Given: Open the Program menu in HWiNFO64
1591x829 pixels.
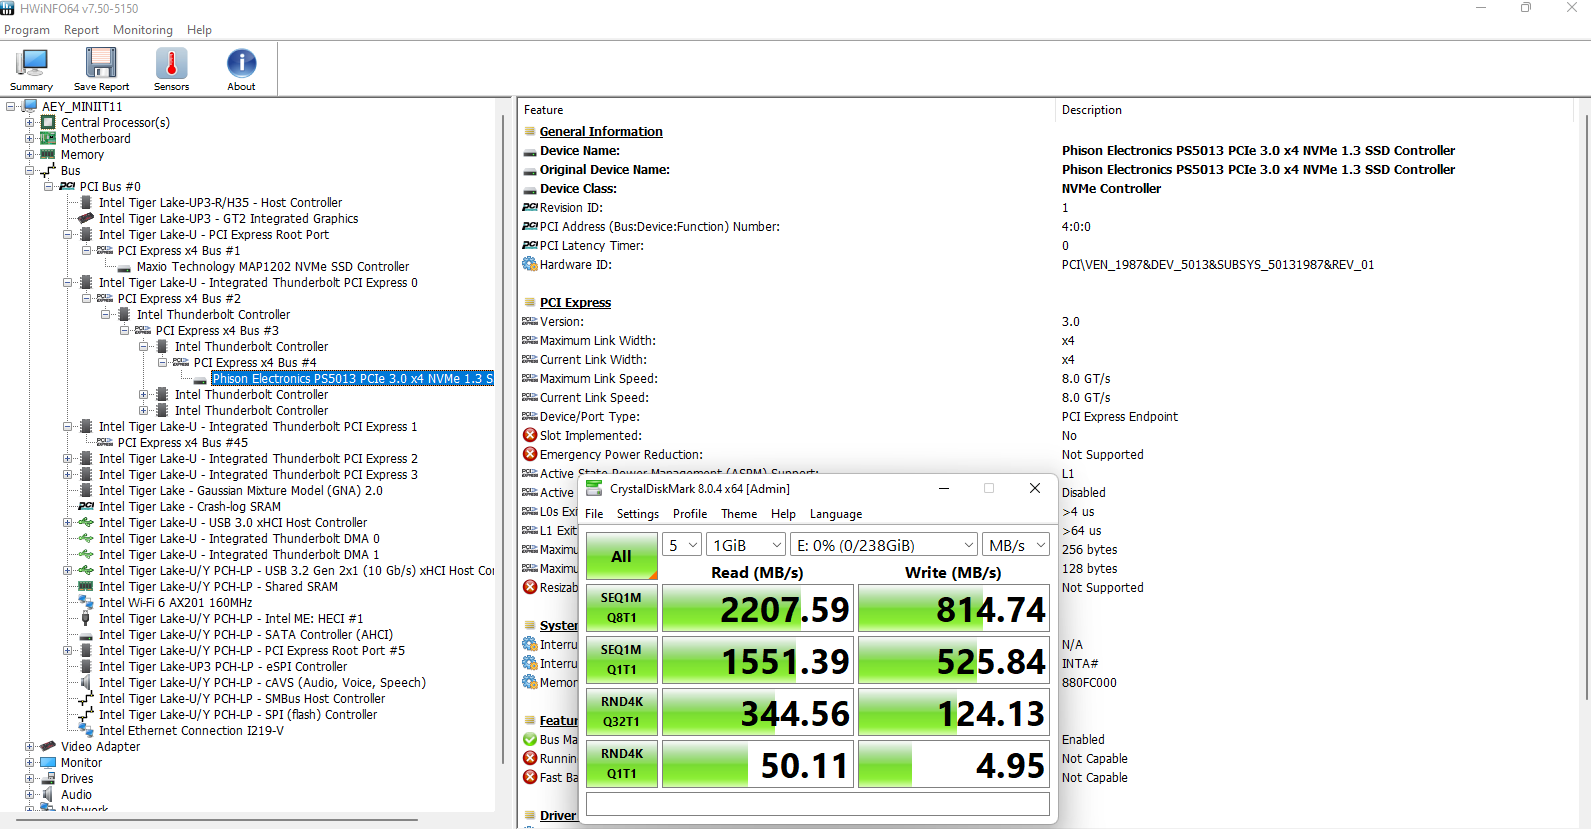Looking at the screenshot, I should pyautogui.click(x=27, y=30).
